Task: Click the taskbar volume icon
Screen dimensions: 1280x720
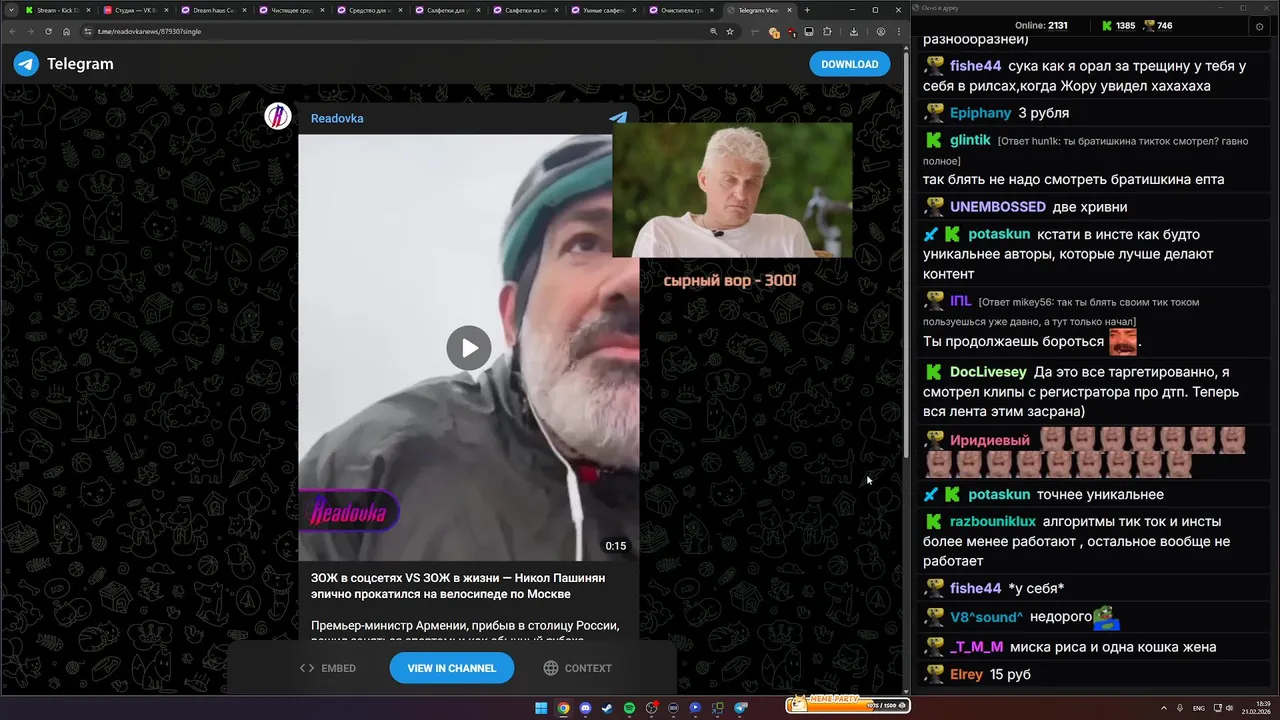Action: [1229, 708]
